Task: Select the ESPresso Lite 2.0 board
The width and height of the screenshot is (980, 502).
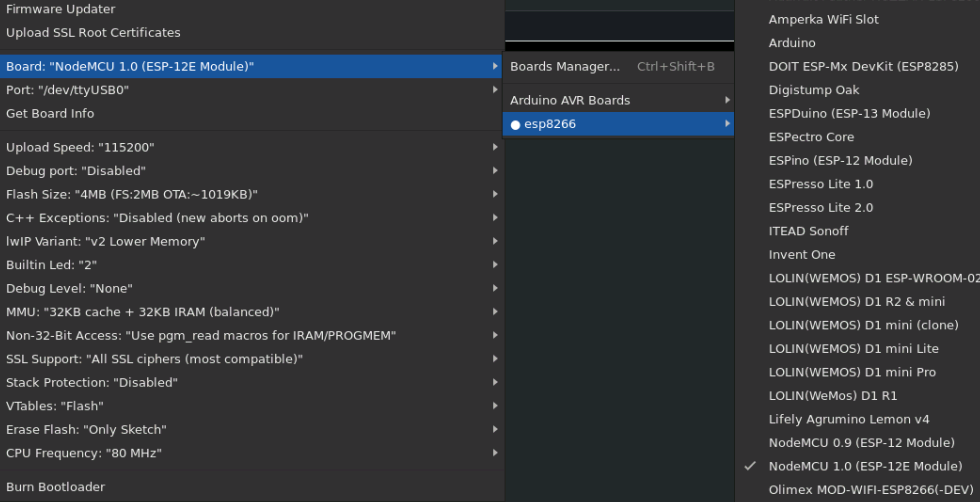Action: (x=820, y=207)
